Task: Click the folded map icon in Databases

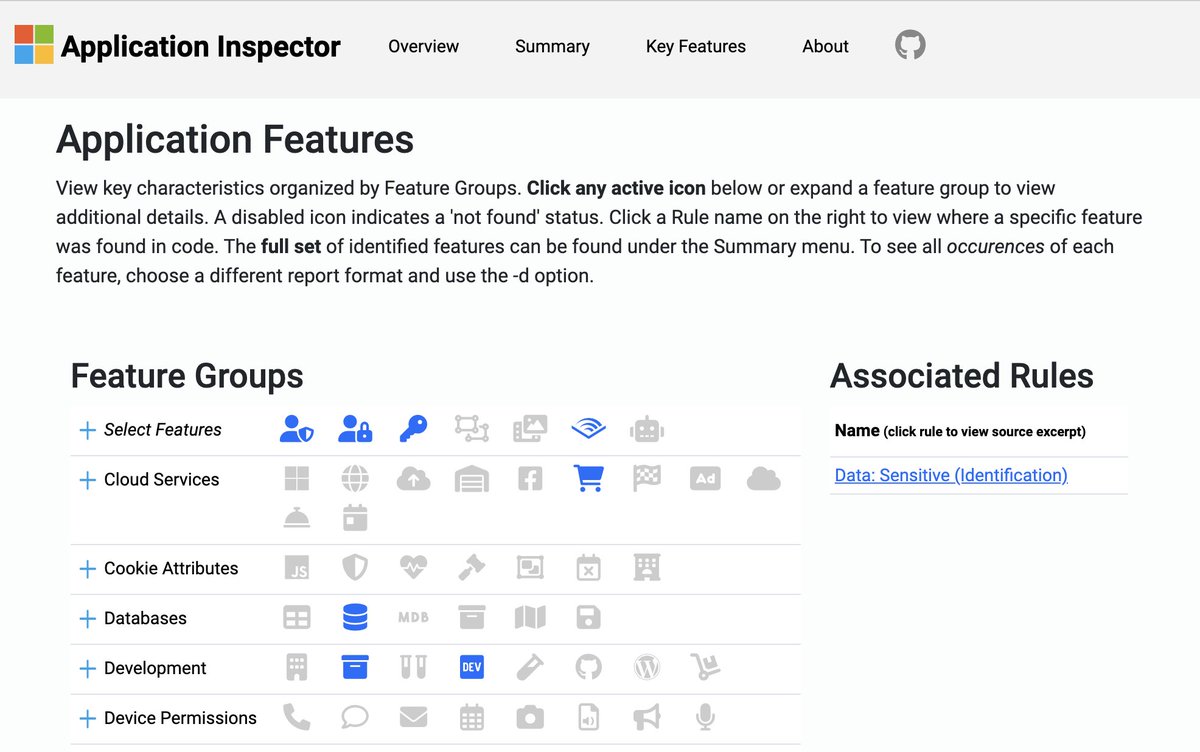Action: (x=530, y=618)
